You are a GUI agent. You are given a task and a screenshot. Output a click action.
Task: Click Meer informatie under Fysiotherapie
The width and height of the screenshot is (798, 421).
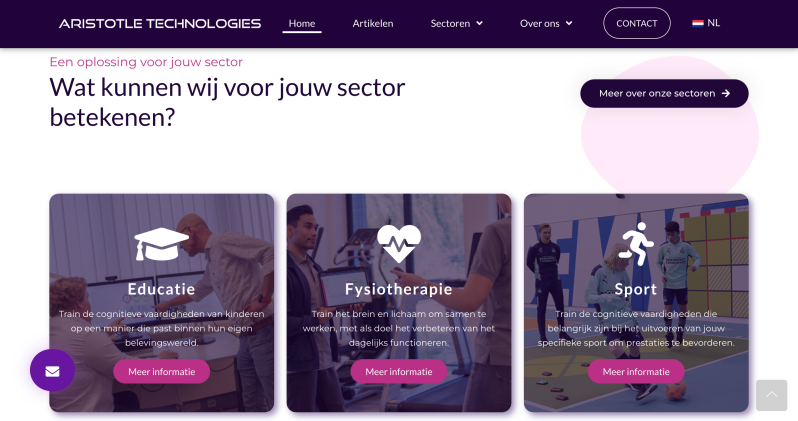click(x=399, y=372)
